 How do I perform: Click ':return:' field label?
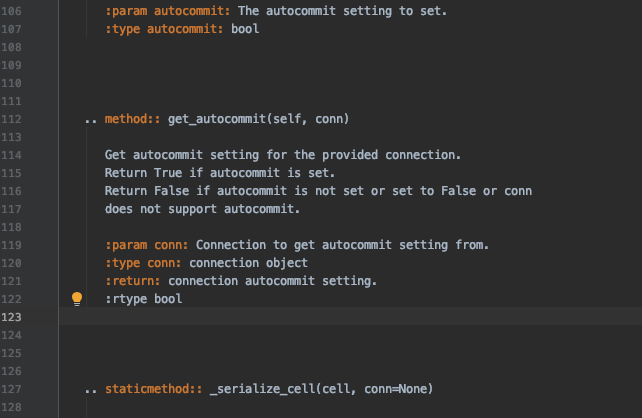133,281
